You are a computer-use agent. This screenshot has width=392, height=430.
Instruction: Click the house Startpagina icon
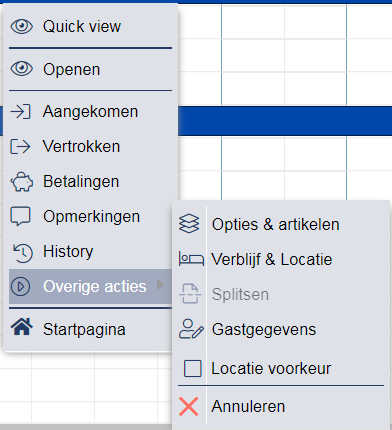22,327
